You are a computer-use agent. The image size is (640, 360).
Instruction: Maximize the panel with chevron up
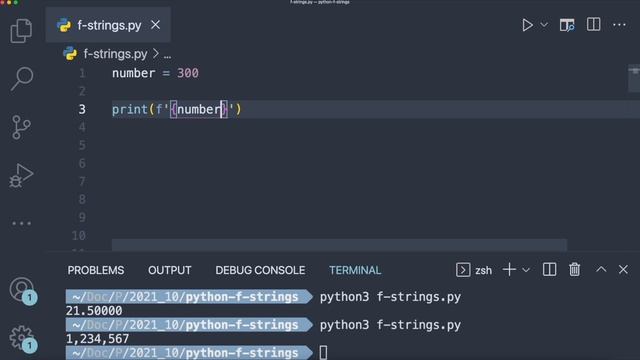(x=601, y=269)
